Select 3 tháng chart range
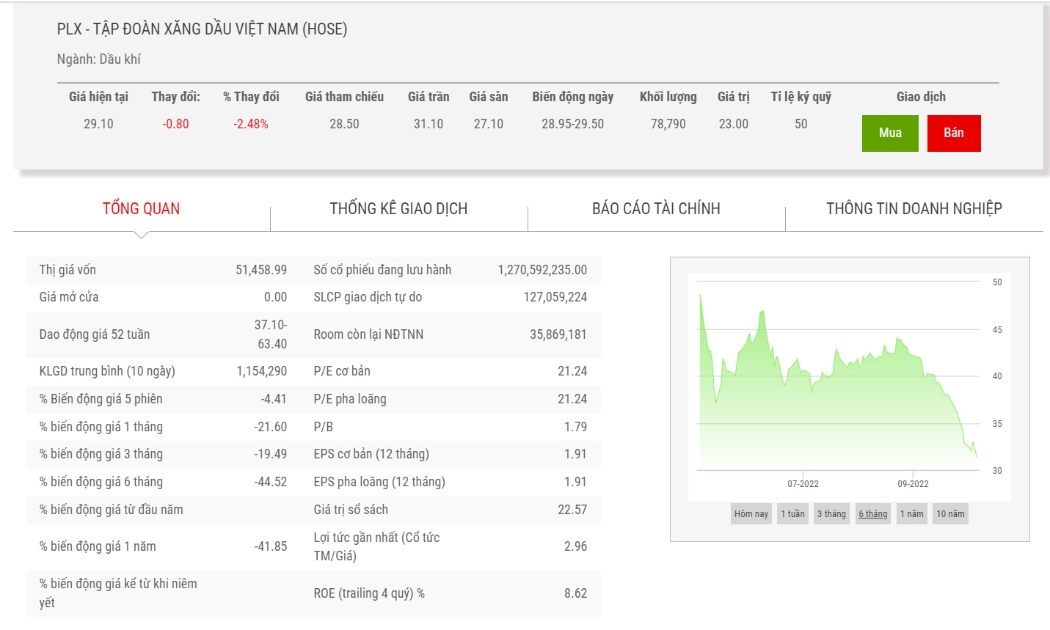The height and width of the screenshot is (630, 1050). pos(831,514)
